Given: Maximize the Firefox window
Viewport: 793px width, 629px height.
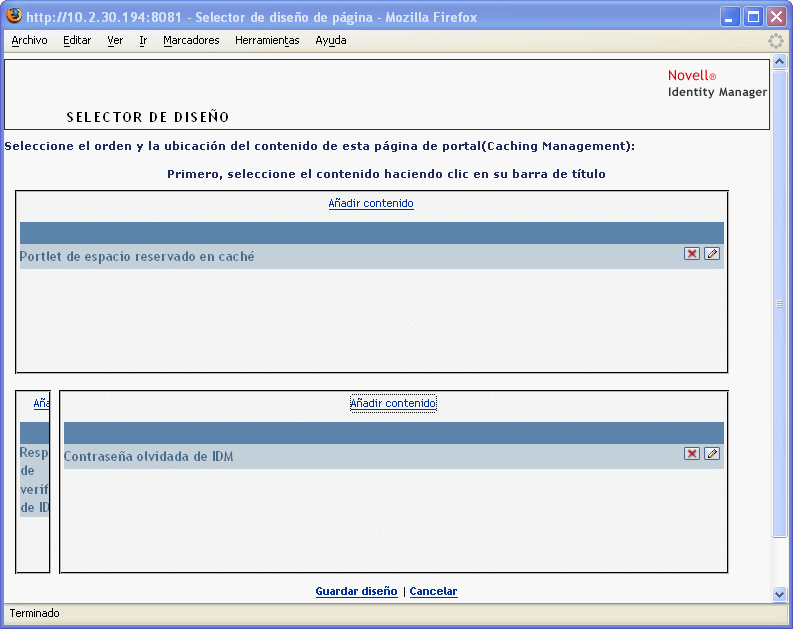Looking at the screenshot, I should (x=753, y=17).
